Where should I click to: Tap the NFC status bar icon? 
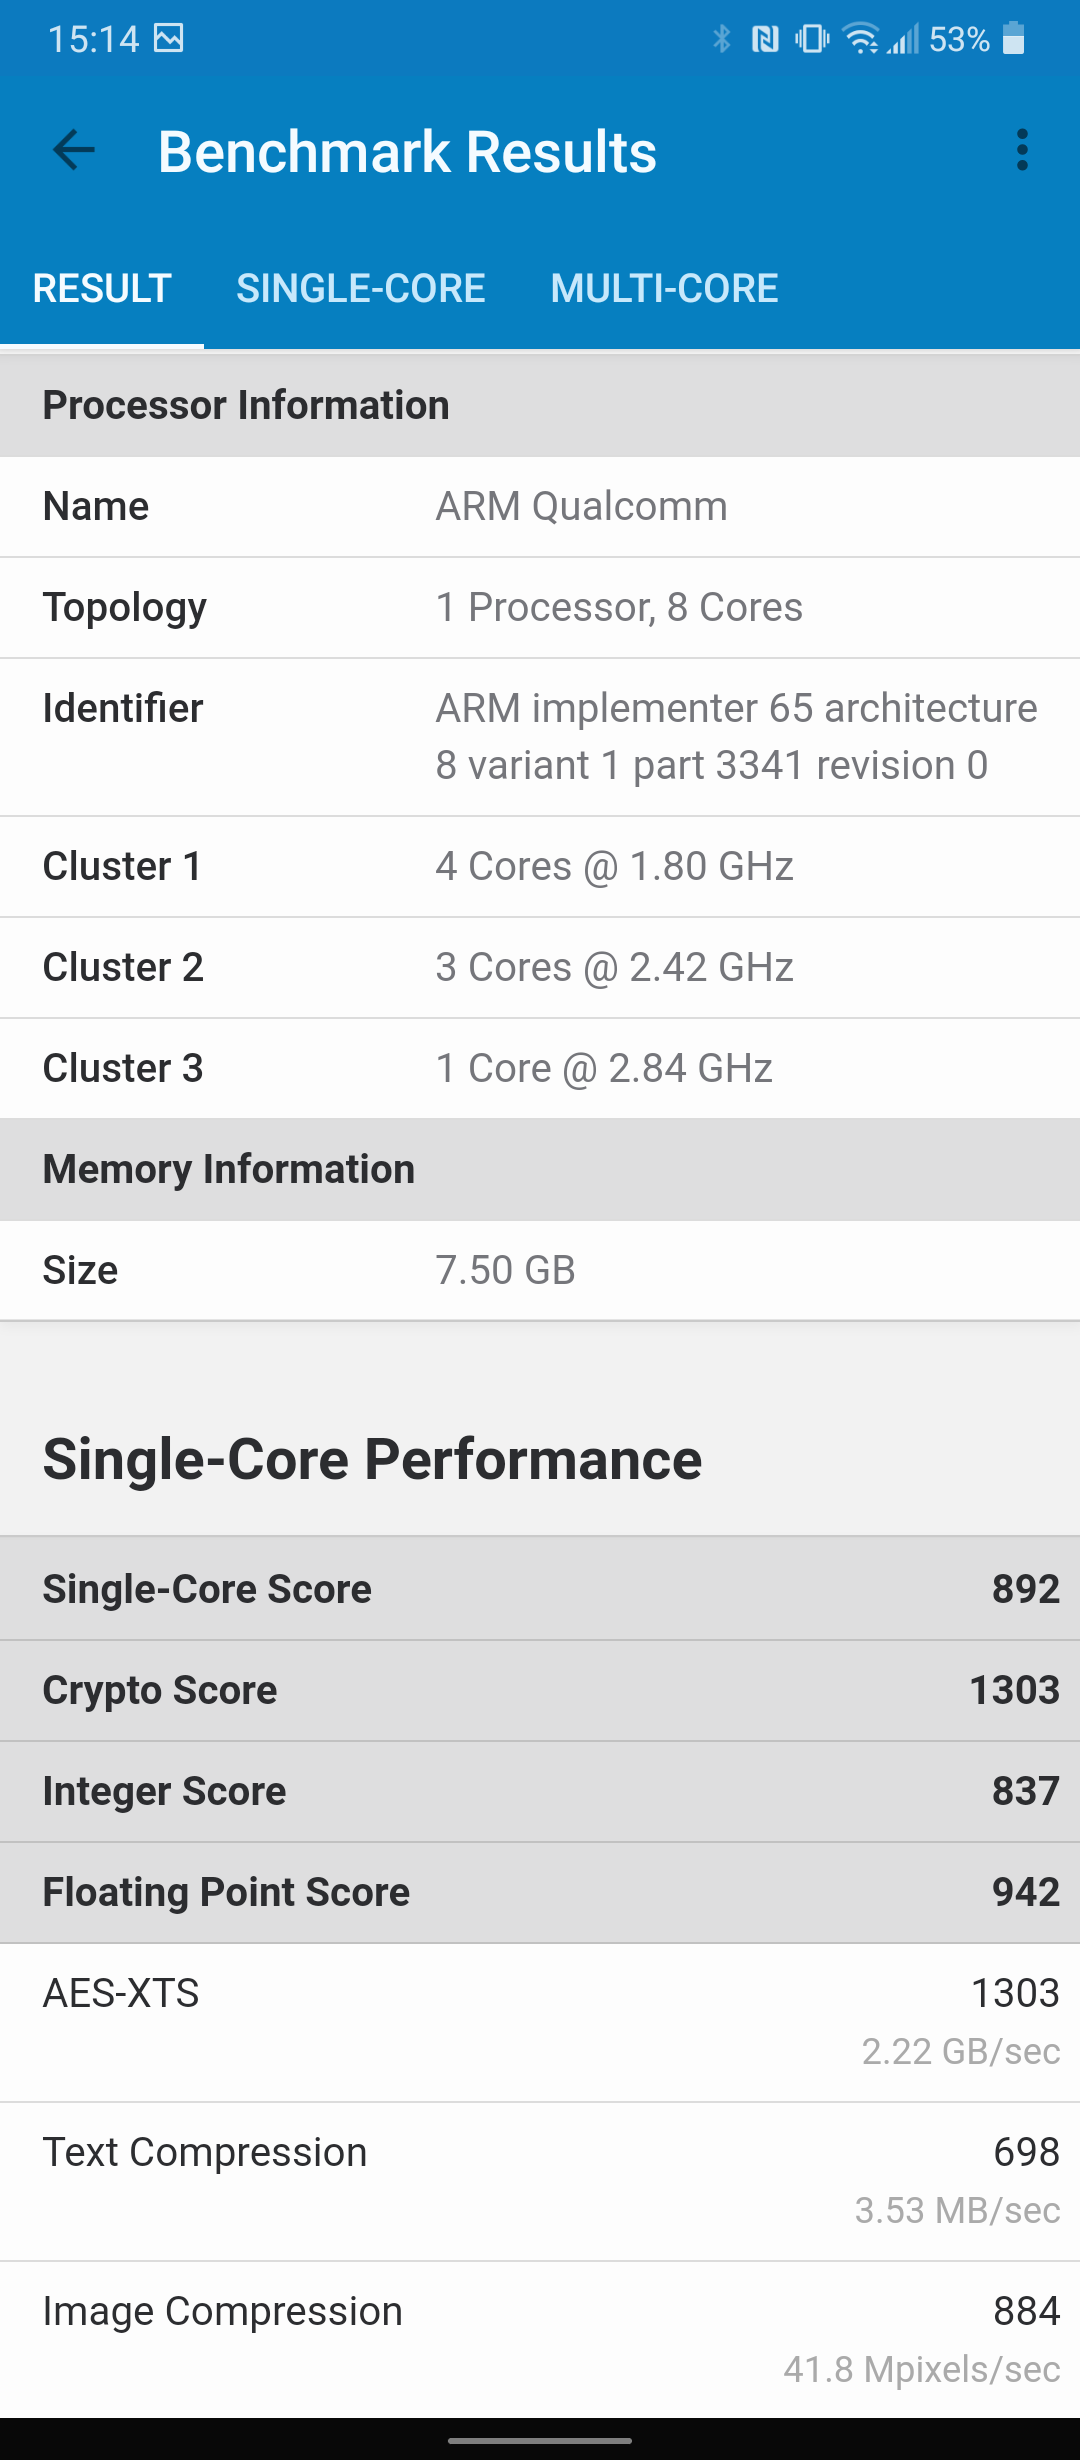765,39
